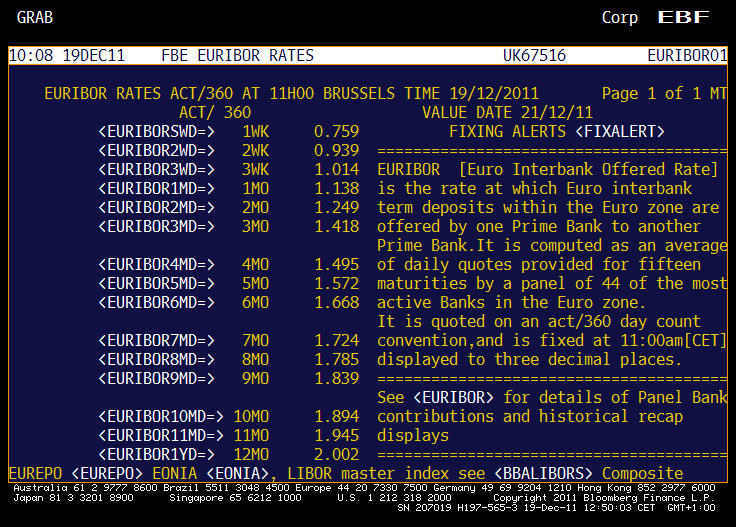Open the <EURIBOR6MD=> ticker link
The height and width of the screenshot is (527, 736).
coord(157,303)
